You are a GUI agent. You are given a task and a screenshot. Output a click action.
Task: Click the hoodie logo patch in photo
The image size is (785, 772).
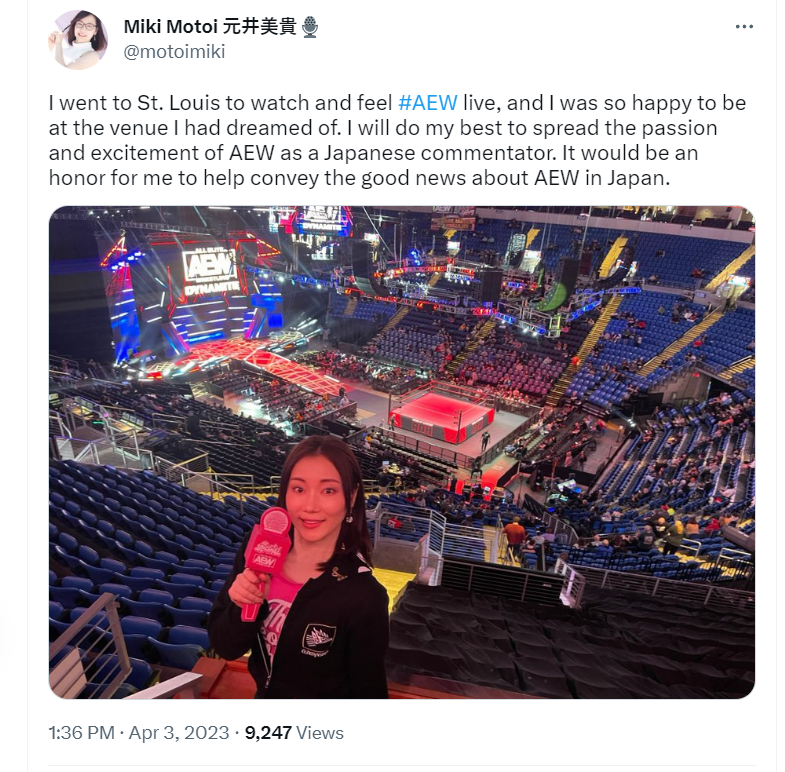click(x=318, y=639)
